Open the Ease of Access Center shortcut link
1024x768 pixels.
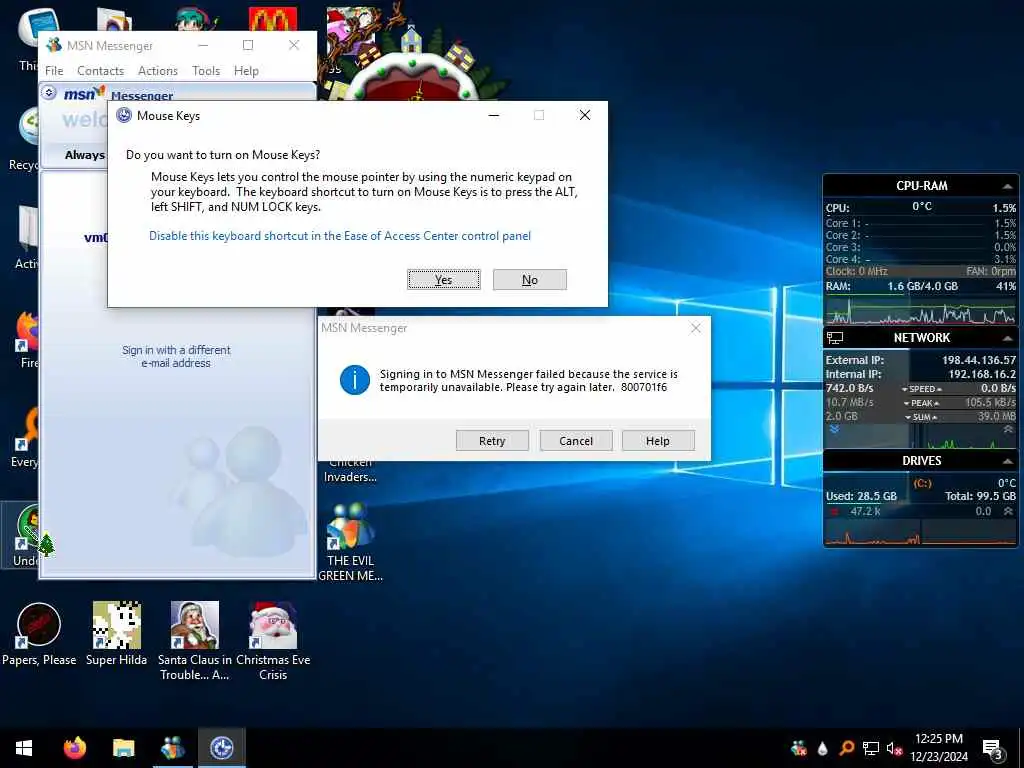[340, 236]
